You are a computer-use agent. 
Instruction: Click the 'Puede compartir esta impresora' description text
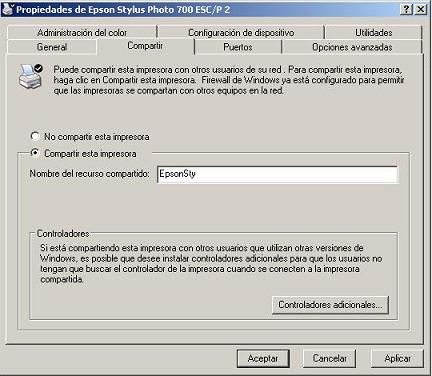(229, 80)
